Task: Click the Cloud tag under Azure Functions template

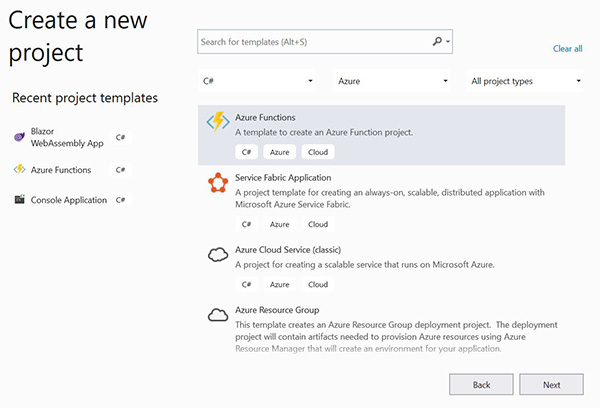Action: 318,152
